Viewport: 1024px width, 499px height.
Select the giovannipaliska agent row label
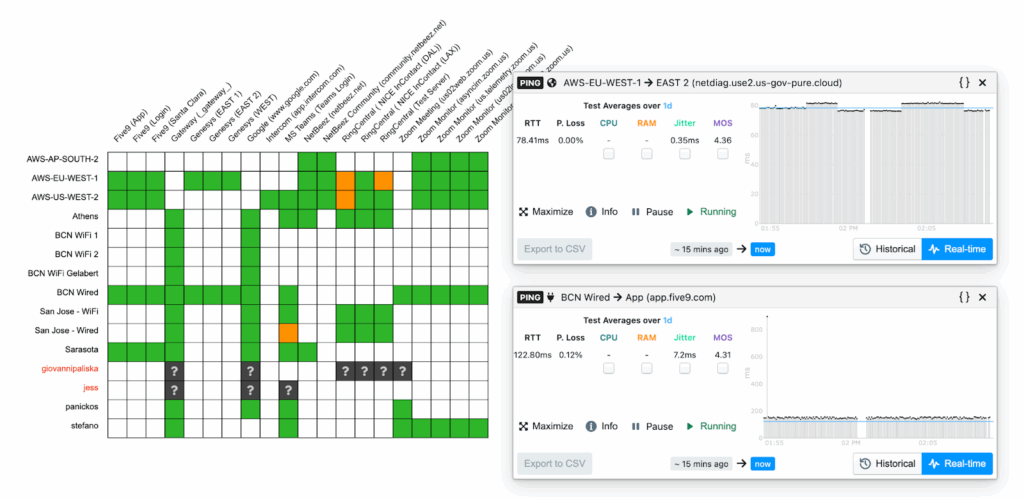point(65,370)
